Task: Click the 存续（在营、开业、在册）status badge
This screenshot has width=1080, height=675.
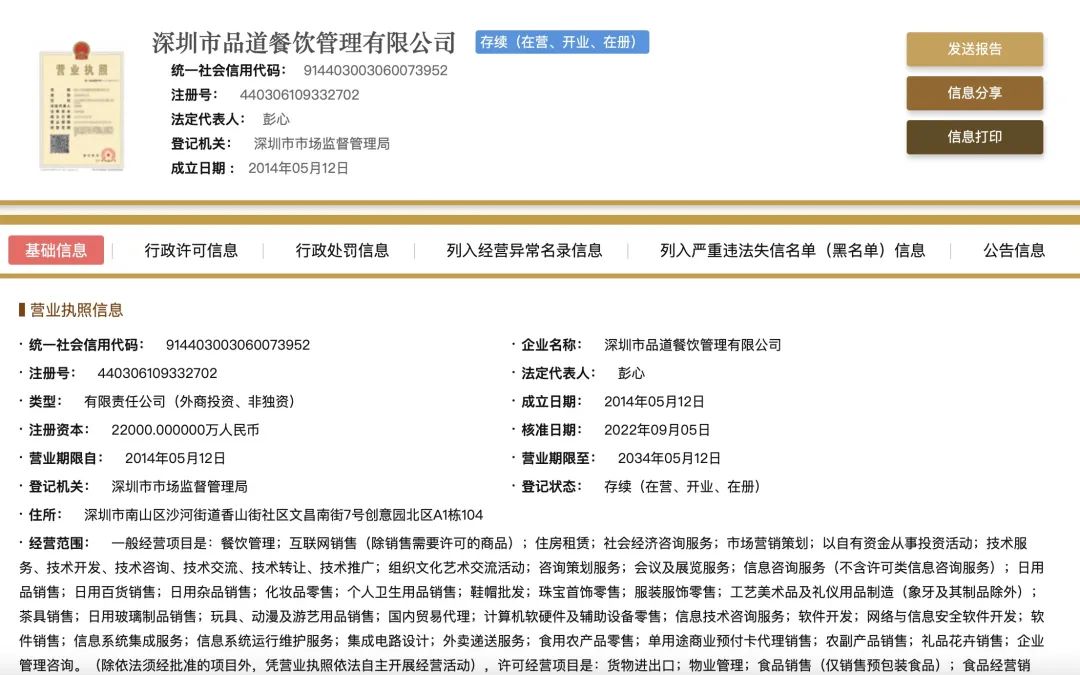Action: 562,42
